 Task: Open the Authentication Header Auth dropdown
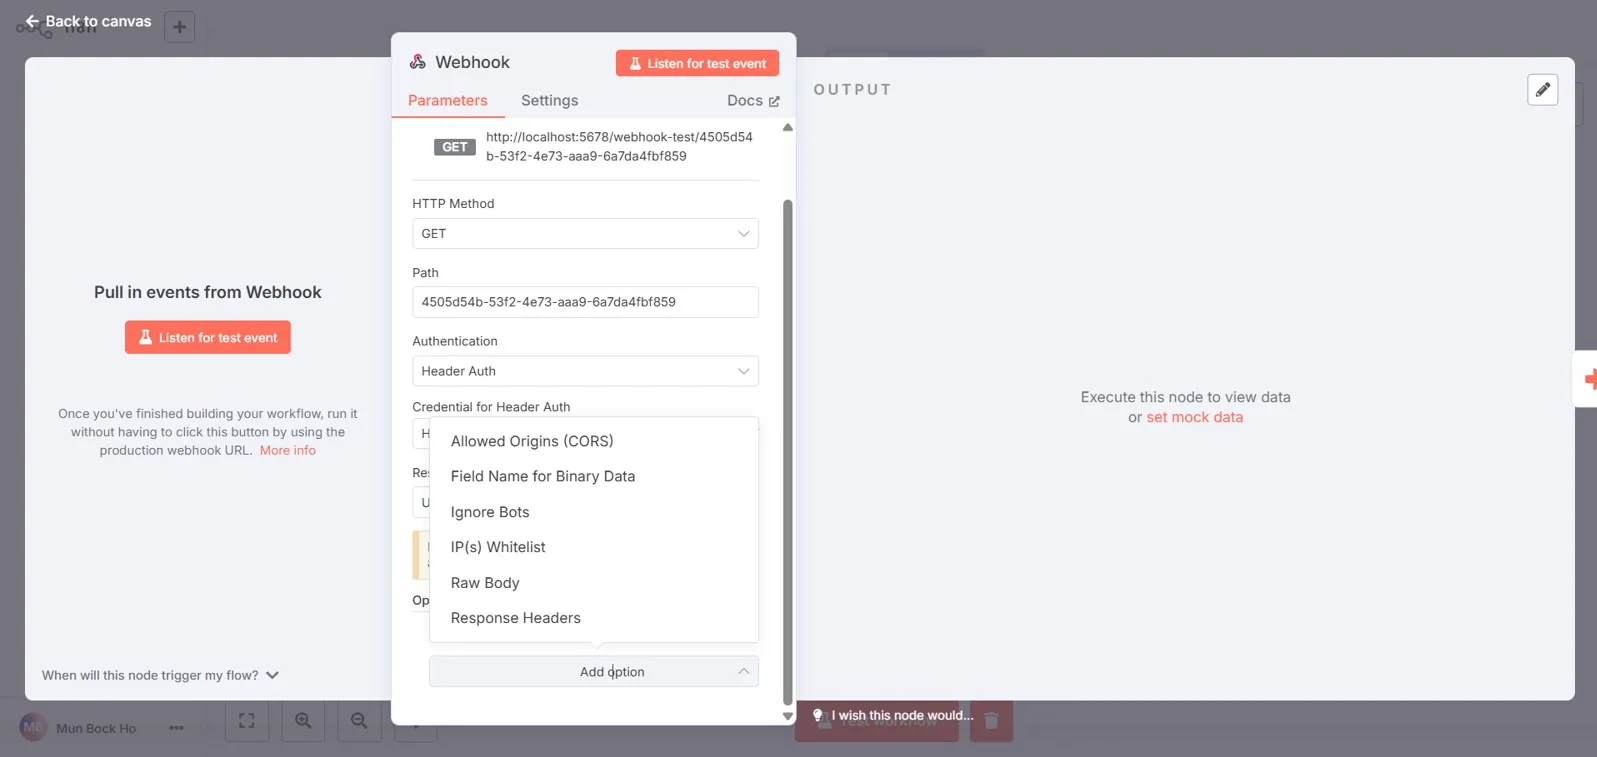pyautogui.click(x=585, y=371)
